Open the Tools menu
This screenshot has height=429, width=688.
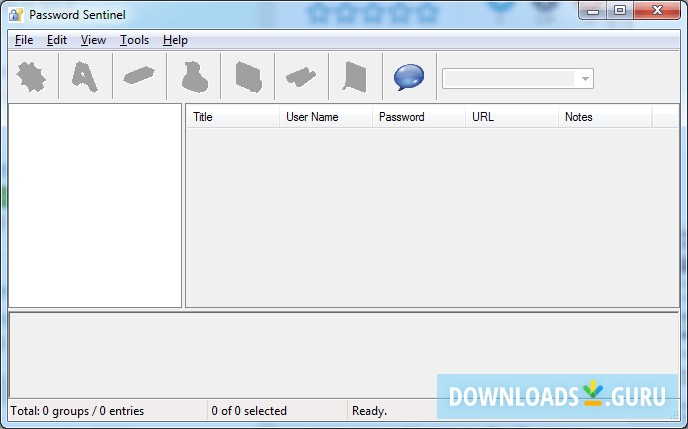point(134,40)
